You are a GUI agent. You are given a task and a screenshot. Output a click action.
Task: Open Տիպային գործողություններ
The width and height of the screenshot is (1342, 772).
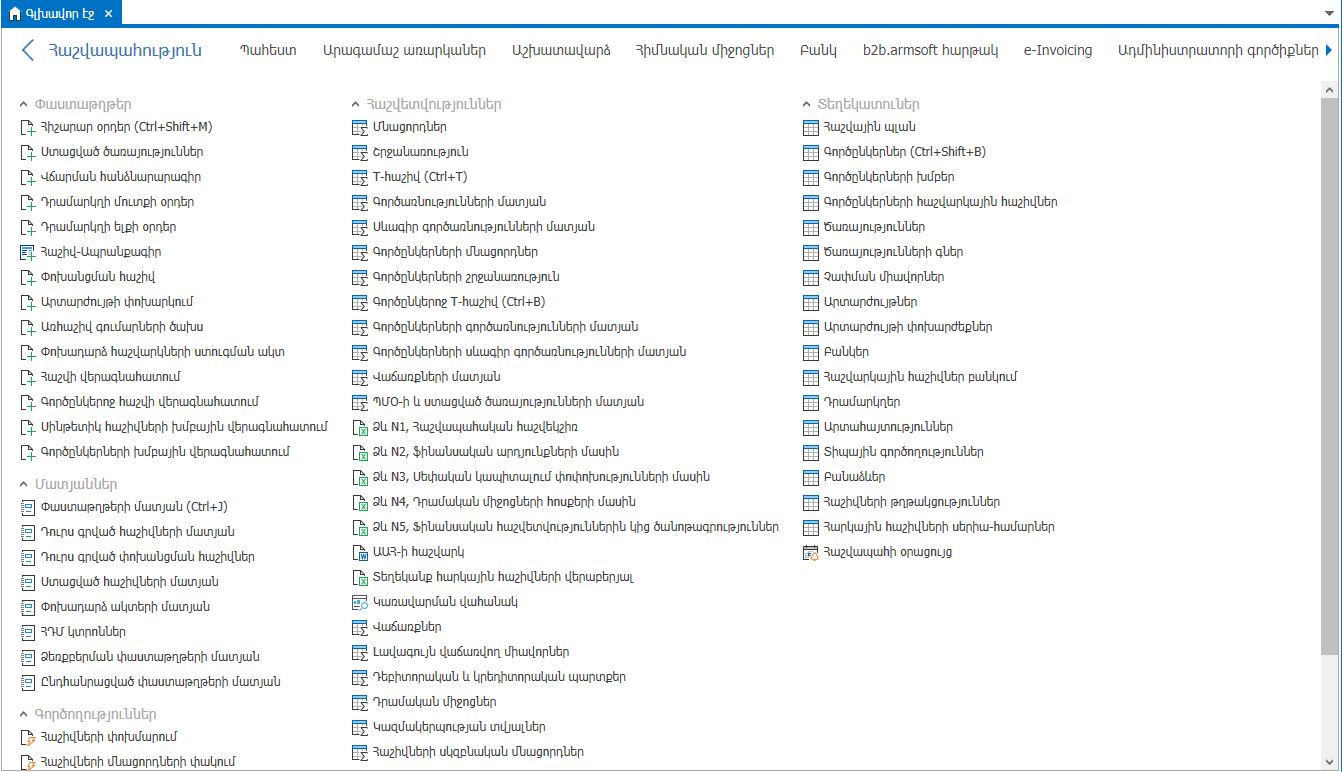pos(903,453)
